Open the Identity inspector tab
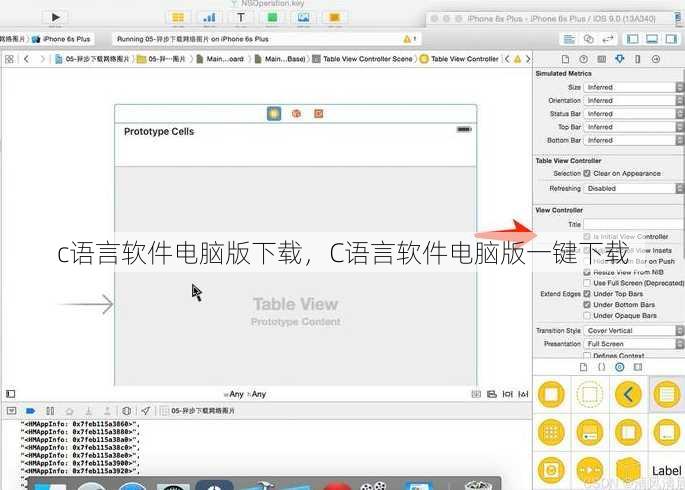685x490 pixels. click(602, 59)
